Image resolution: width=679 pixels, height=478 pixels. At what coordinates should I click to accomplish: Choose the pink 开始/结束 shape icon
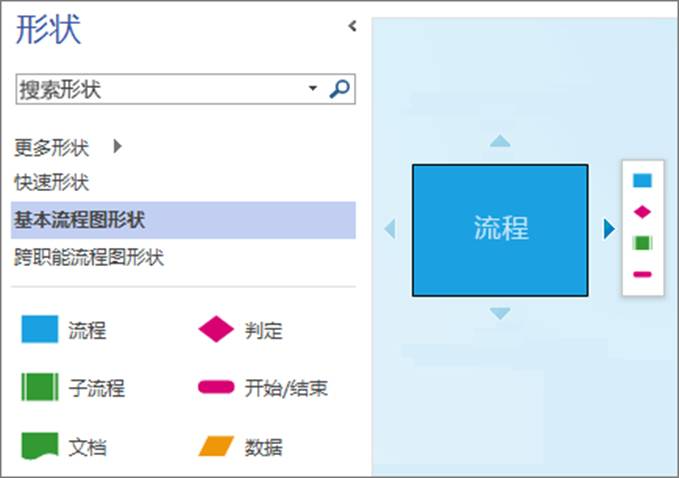[x=215, y=387]
